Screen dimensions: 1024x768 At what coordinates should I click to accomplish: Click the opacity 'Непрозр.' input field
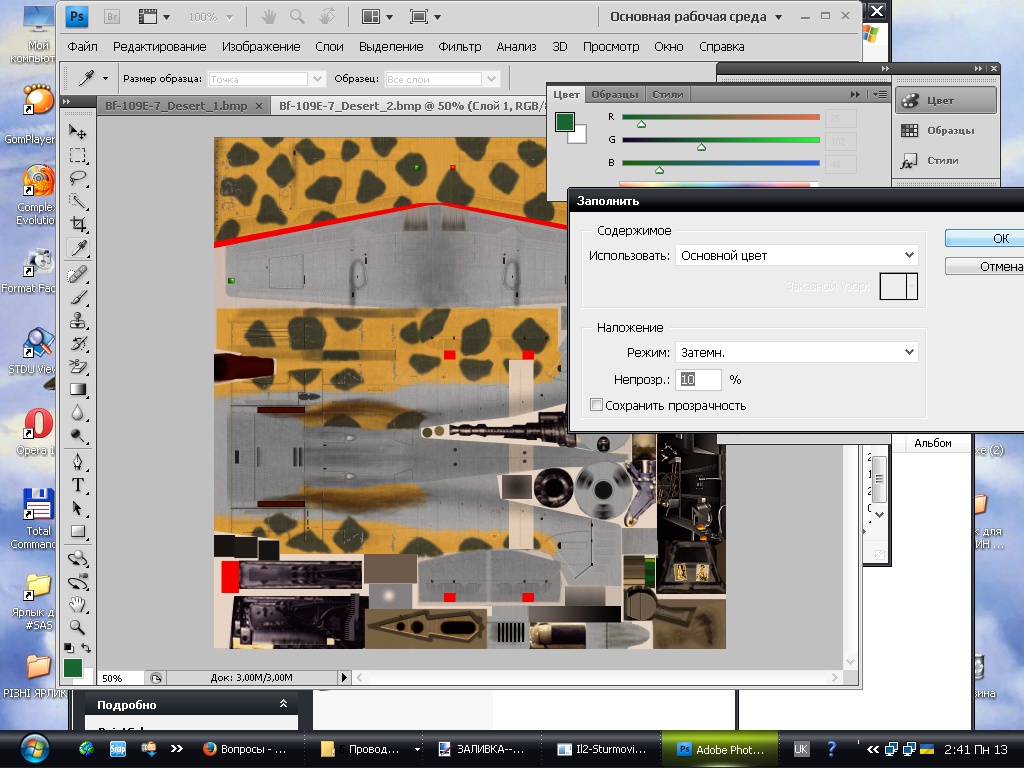tap(700, 380)
